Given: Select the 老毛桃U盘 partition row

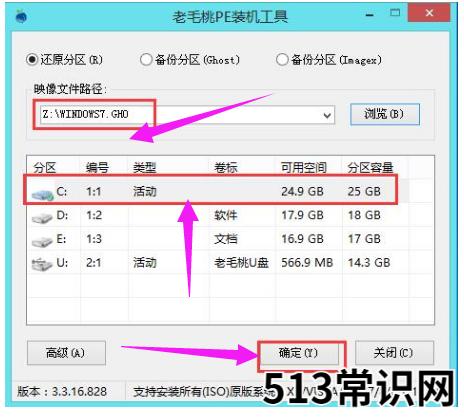Looking at the screenshot, I should pyautogui.click(x=230, y=263).
